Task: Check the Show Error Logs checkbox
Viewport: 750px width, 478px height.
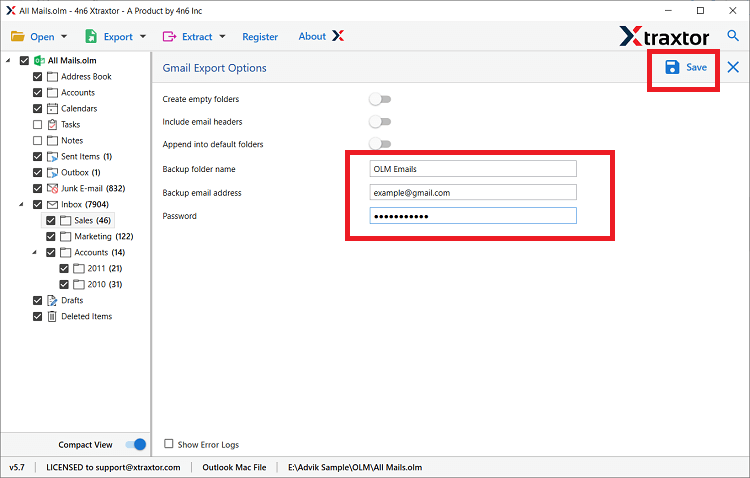Action: click(x=168, y=444)
